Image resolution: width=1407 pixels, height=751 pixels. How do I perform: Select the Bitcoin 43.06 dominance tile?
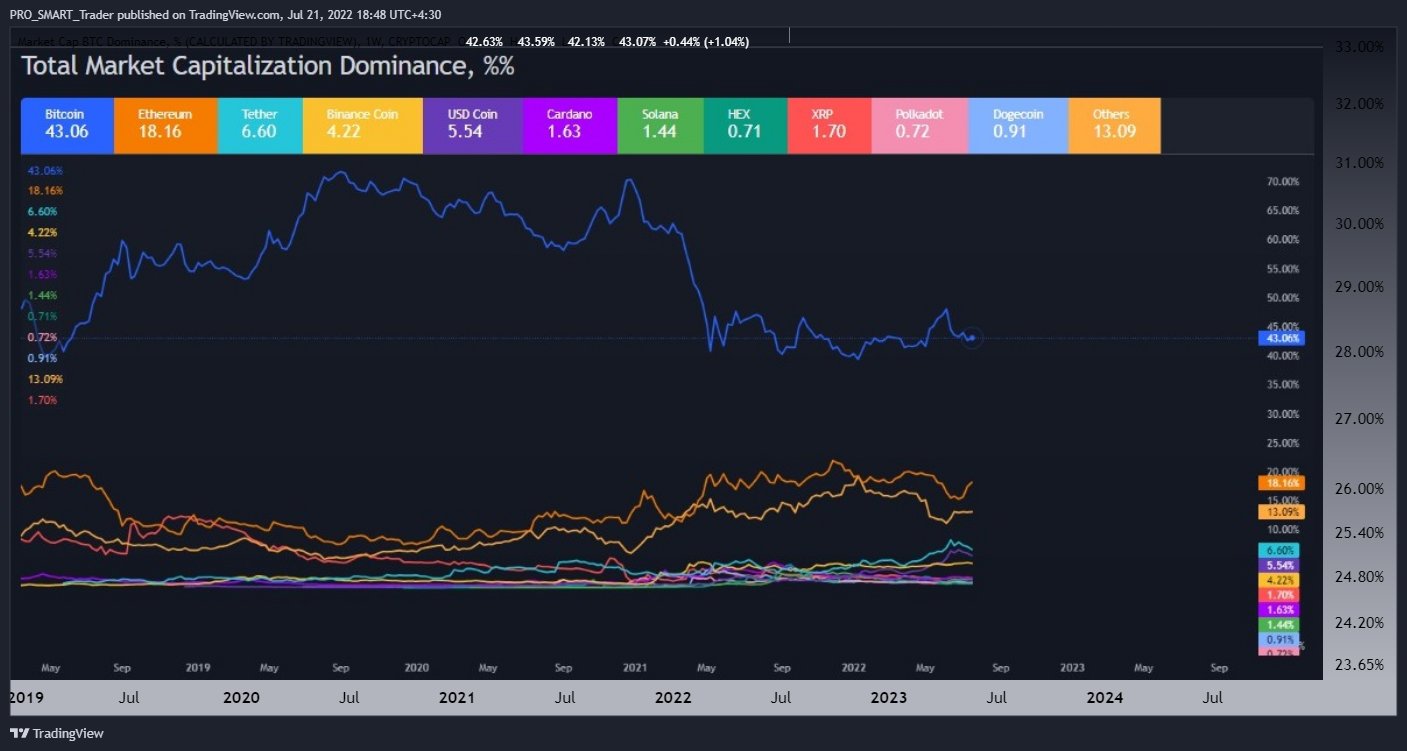[67, 125]
